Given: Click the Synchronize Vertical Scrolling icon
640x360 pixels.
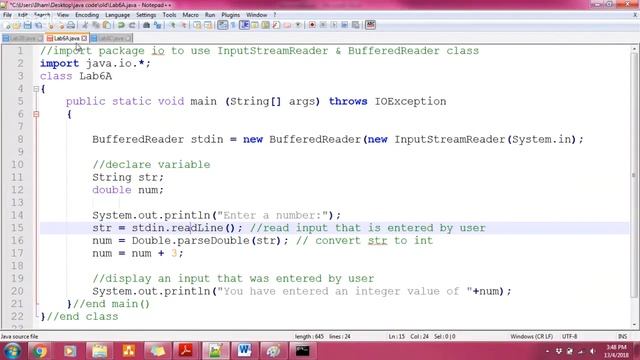Looking at the screenshot, I should pyautogui.click(x=198, y=25).
